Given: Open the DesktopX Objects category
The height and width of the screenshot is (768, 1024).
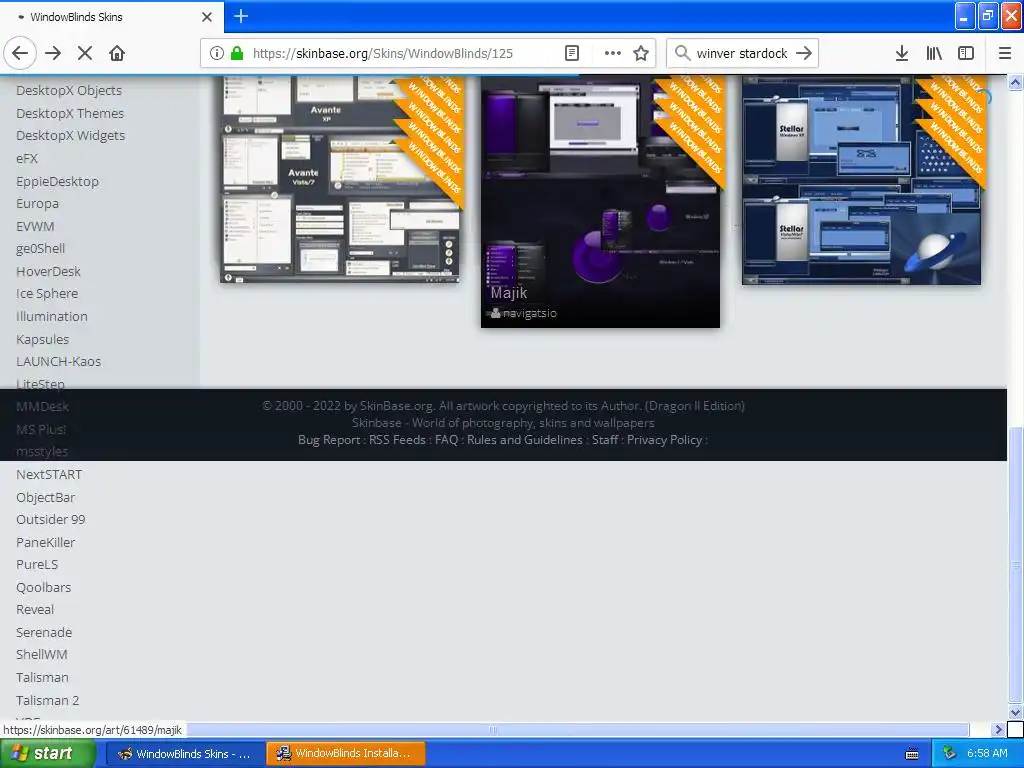Looking at the screenshot, I should (x=69, y=91).
